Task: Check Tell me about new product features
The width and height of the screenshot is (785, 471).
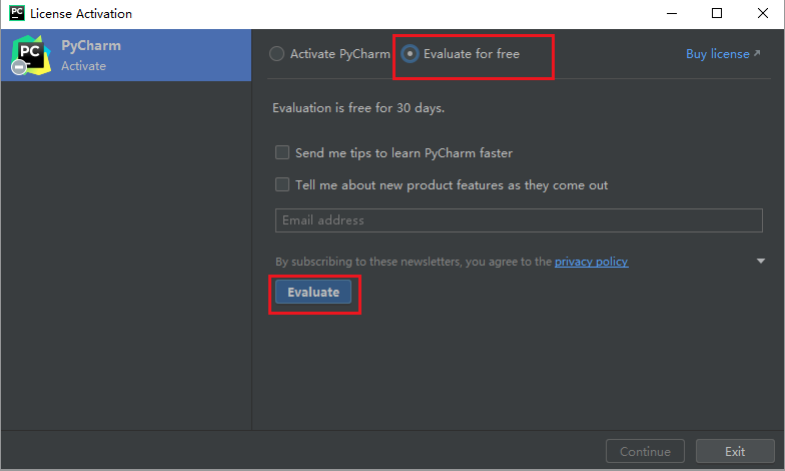Action: [283, 185]
